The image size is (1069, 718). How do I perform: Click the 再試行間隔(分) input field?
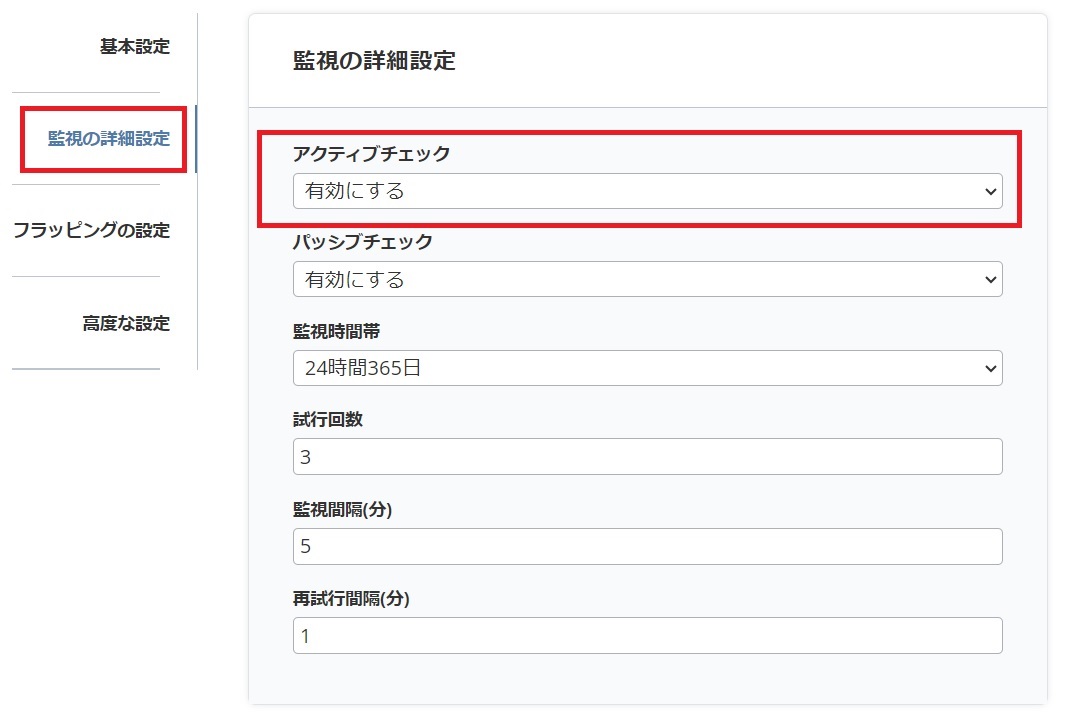click(647, 635)
